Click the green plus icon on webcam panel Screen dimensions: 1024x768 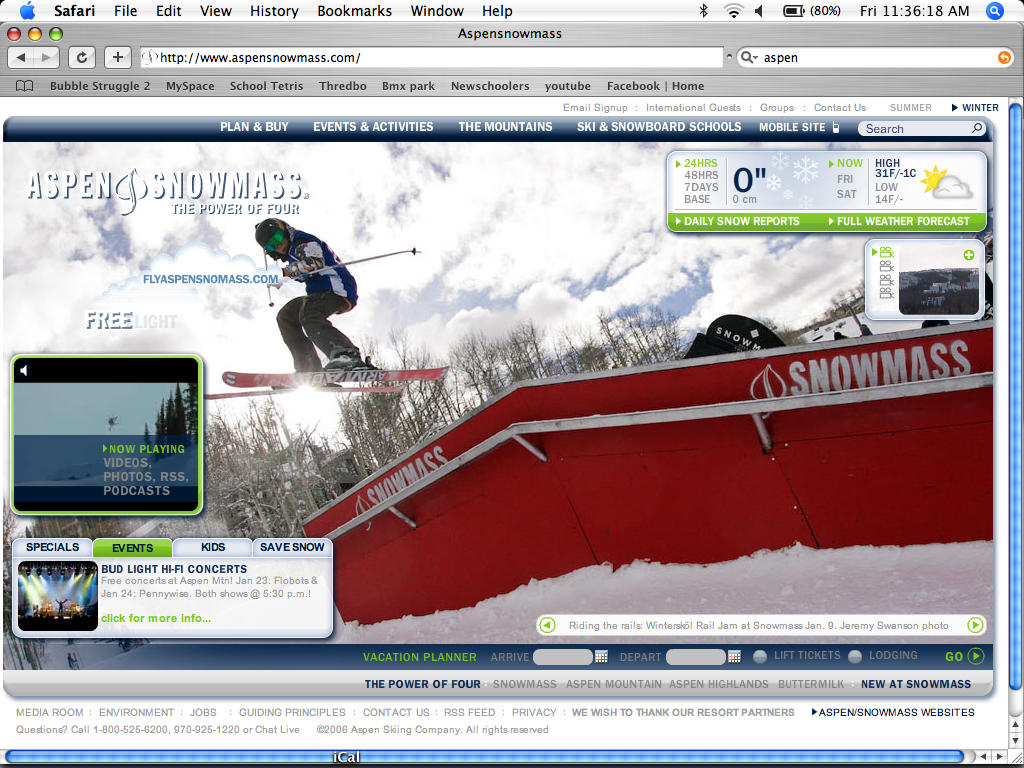(968, 255)
